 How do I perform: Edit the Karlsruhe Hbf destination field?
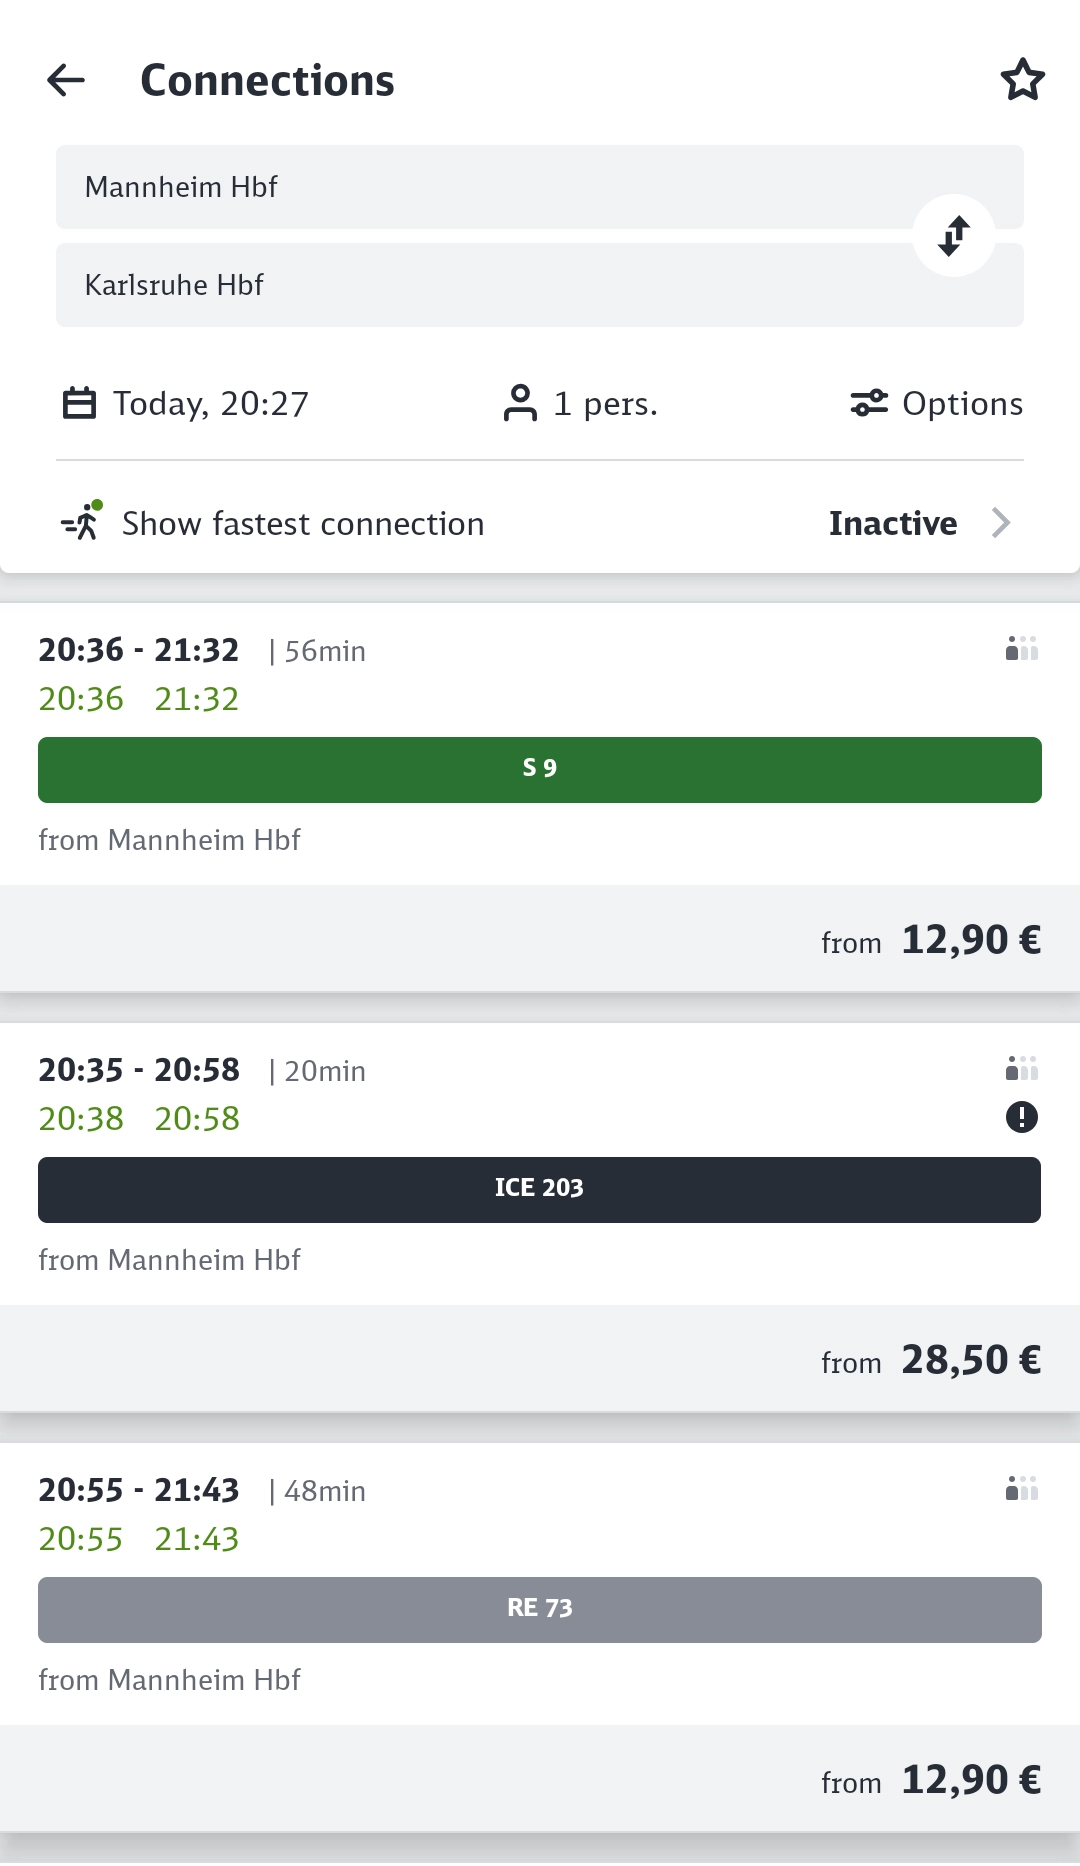[x=480, y=285]
